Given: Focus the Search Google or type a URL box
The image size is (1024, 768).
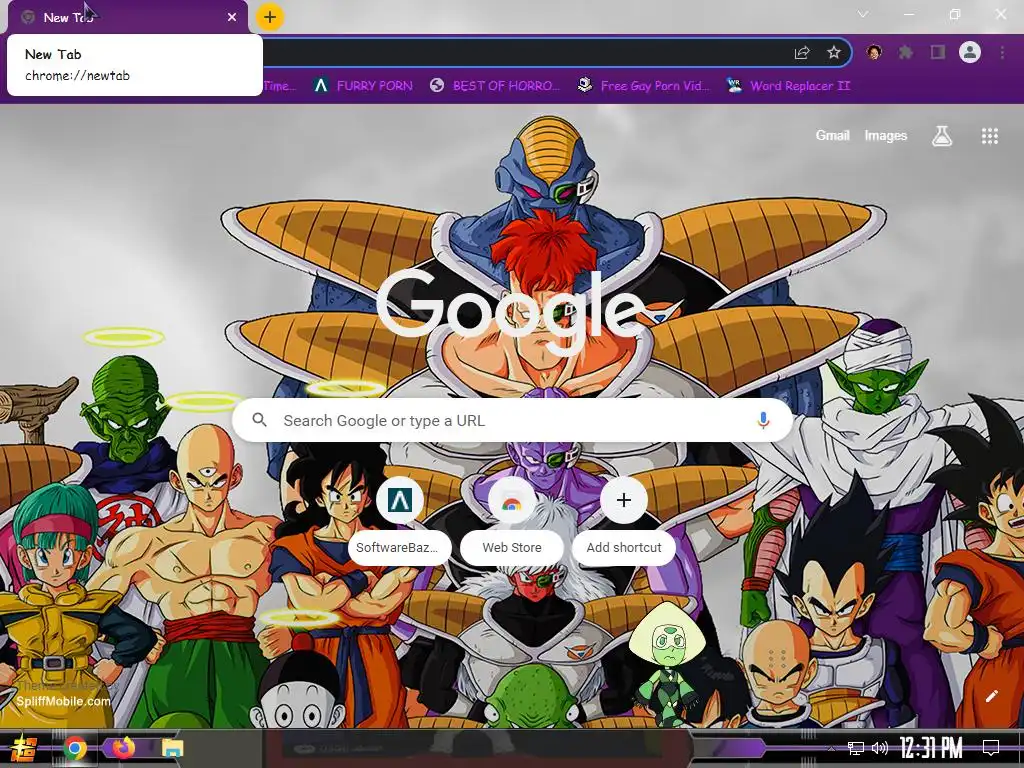Looking at the screenshot, I should coord(513,421).
